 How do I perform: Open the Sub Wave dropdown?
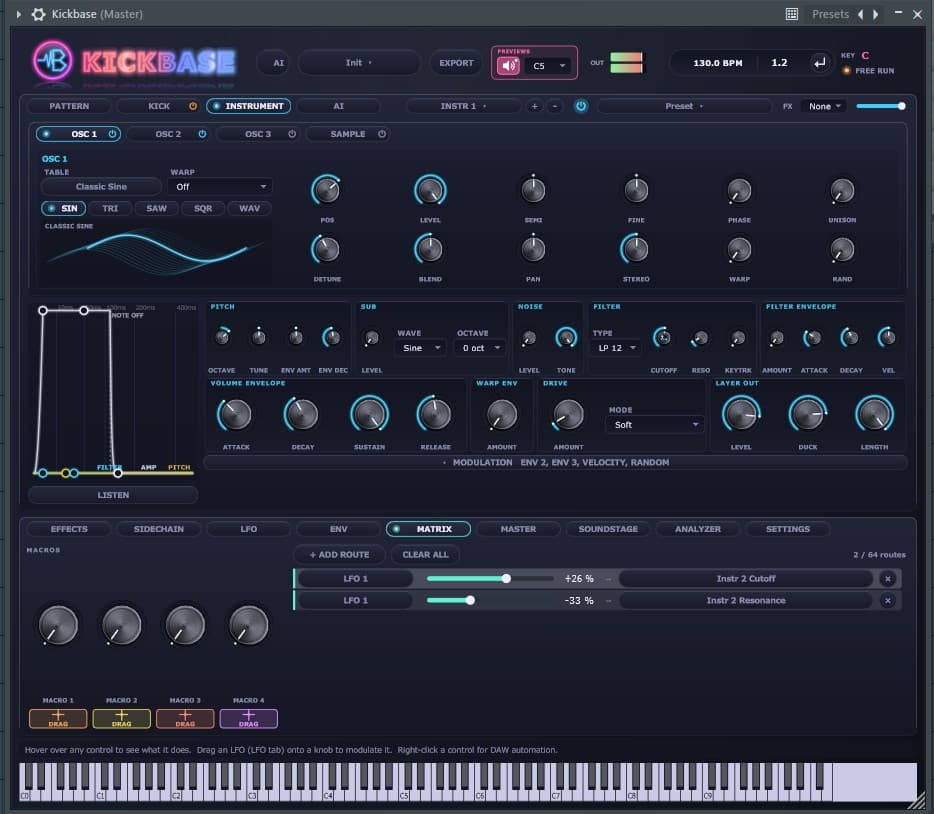[420, 348]
